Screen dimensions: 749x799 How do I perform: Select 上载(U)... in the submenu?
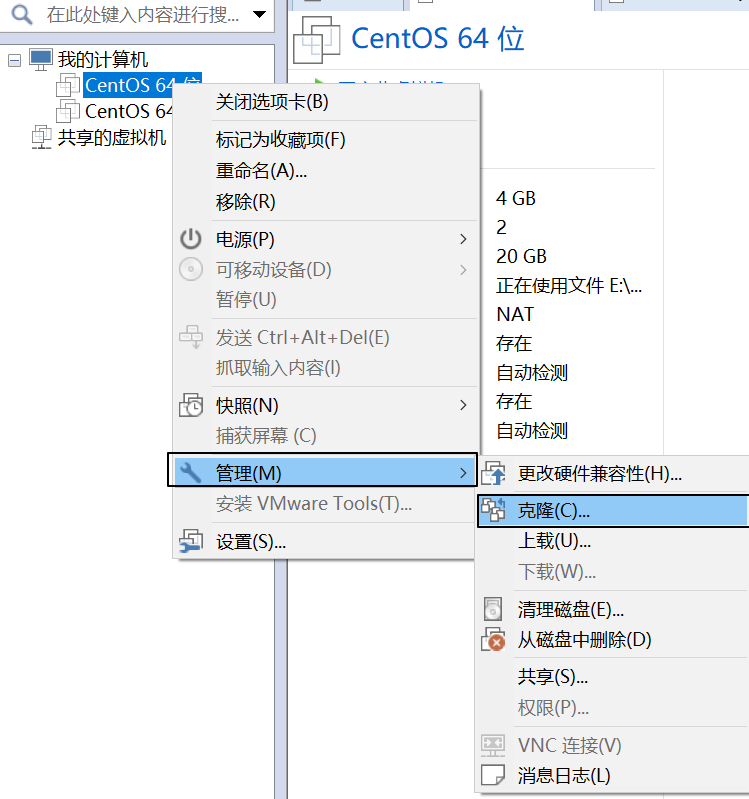613,541
